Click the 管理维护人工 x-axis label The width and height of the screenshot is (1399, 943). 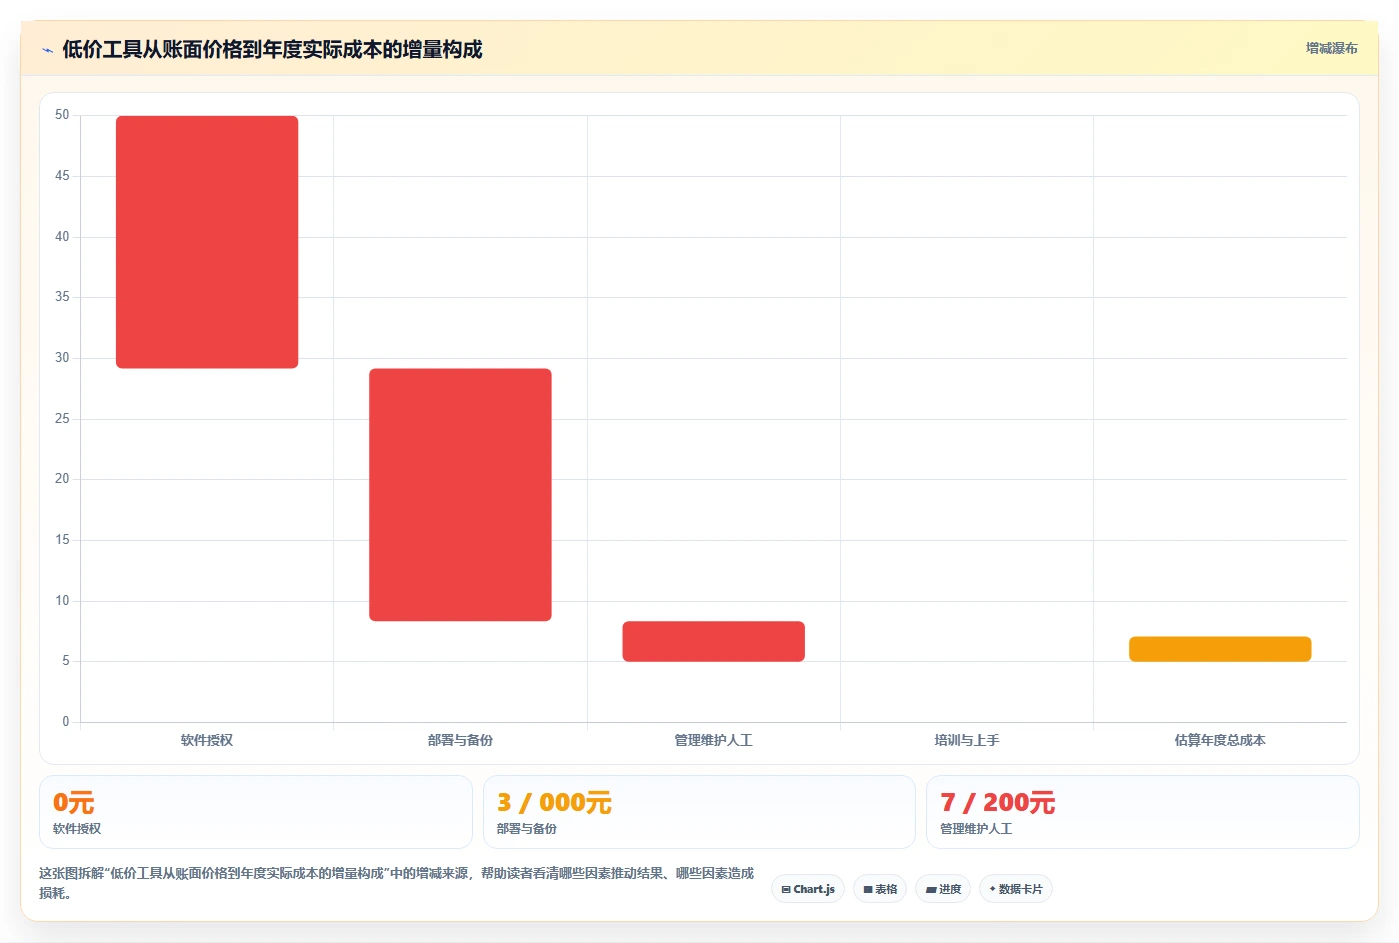pyautogui.click(x=713, y=740)
